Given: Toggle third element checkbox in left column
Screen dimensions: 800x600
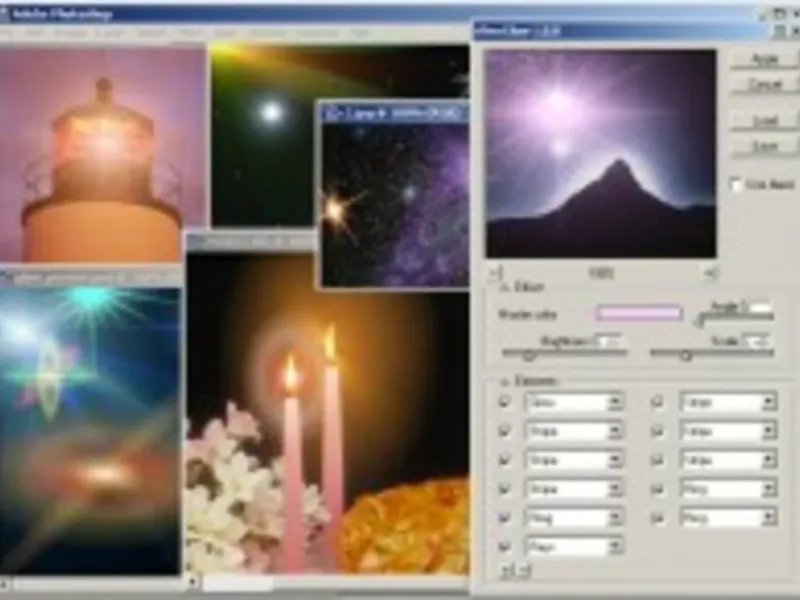Looking at the screenshot, I should [x=505, y=460].
